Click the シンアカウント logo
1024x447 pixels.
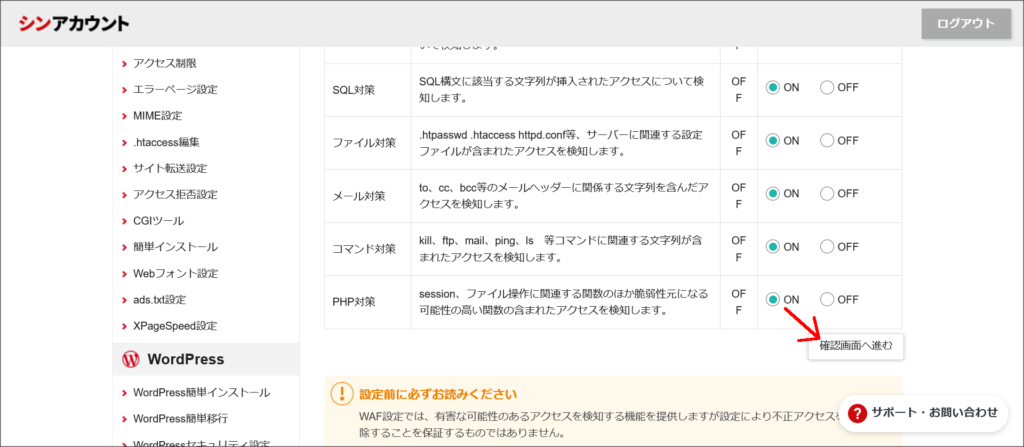point(73,23)
